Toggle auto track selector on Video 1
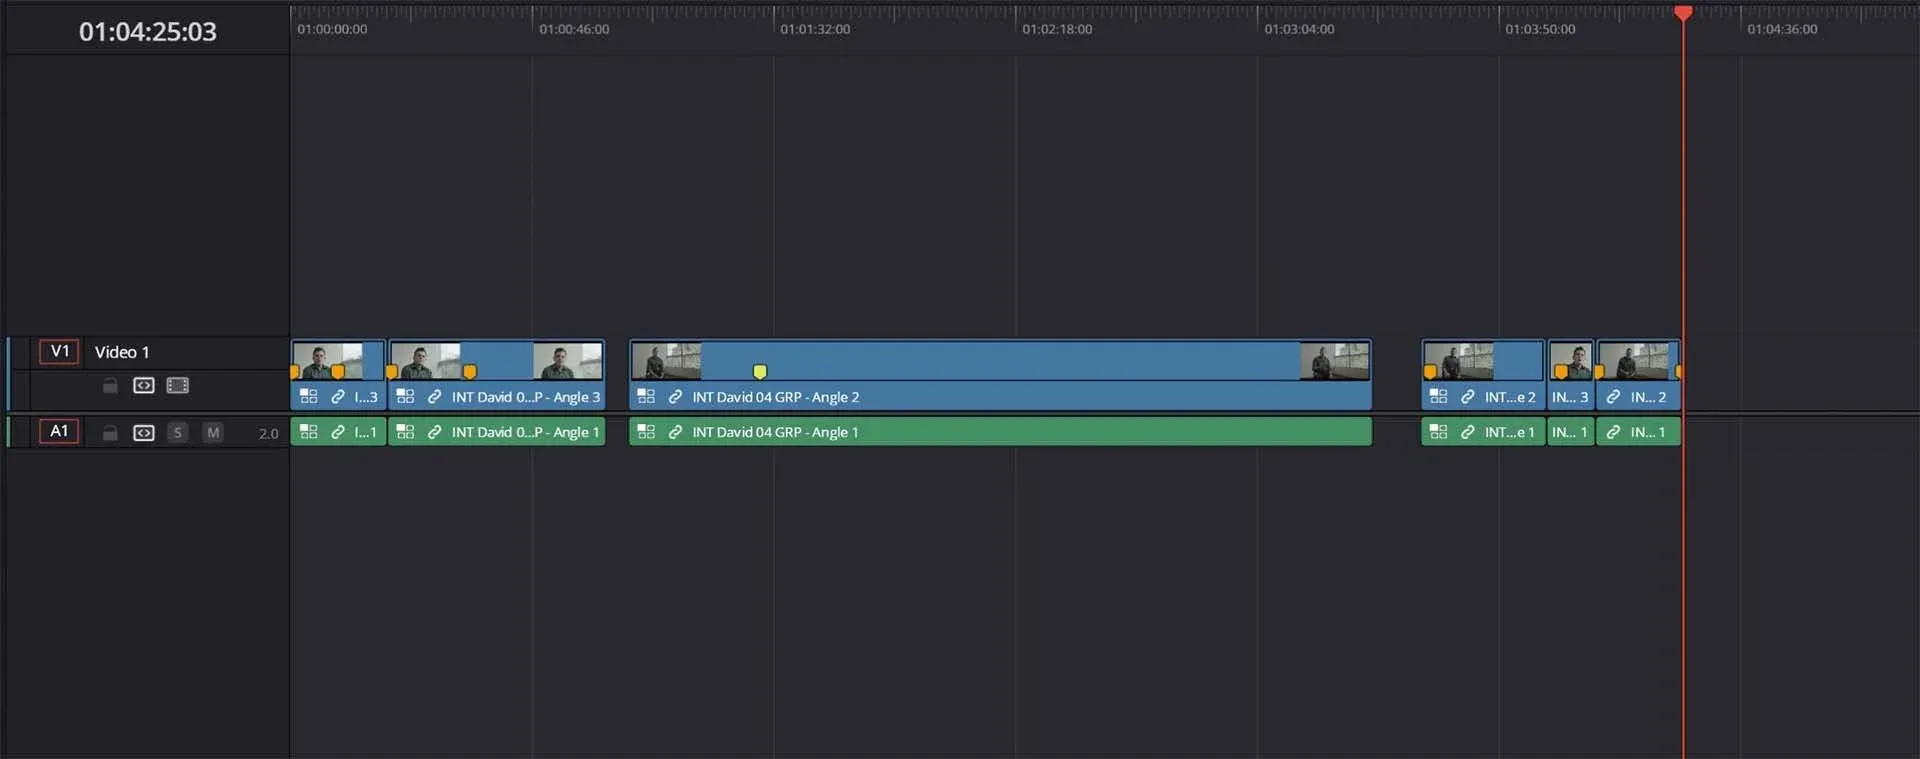1920x759 pixels. pyautogui.click(x=144, y=385)
